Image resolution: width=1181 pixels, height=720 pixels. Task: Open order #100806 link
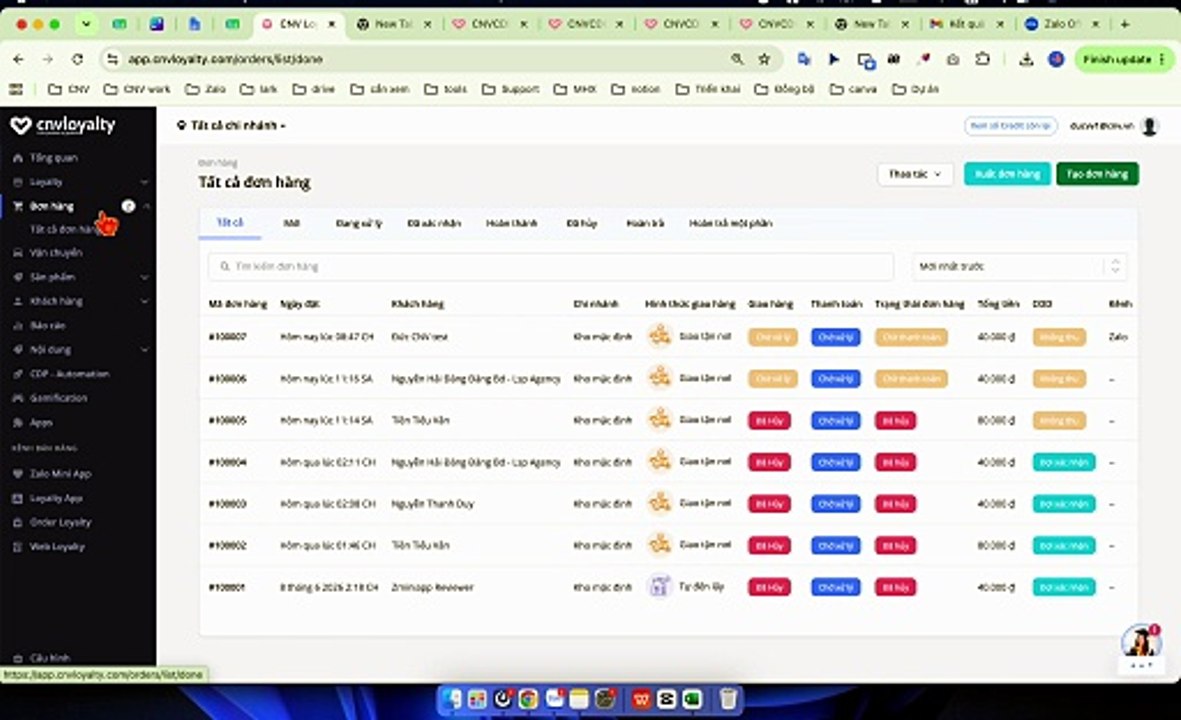click(227, 379)
